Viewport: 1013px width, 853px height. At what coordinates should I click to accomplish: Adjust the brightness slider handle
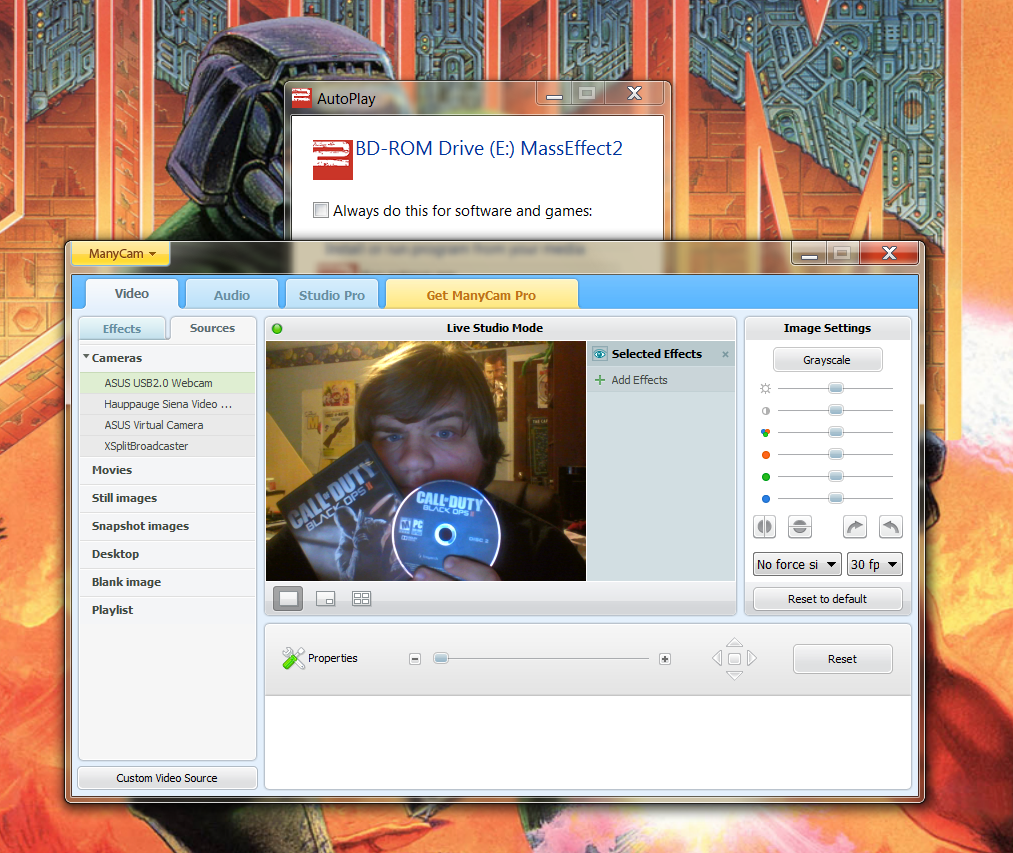(x=835, y=388)
